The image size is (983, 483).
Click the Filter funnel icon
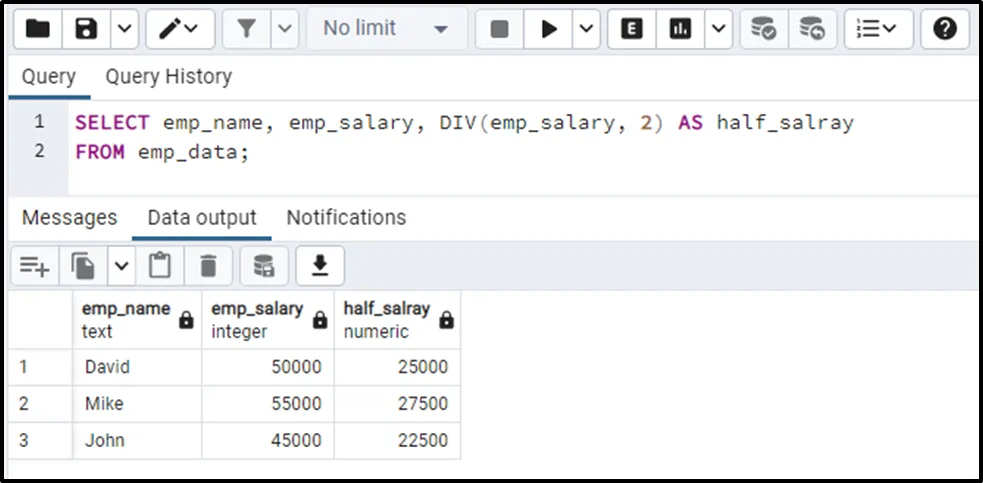tap(247, 29)
